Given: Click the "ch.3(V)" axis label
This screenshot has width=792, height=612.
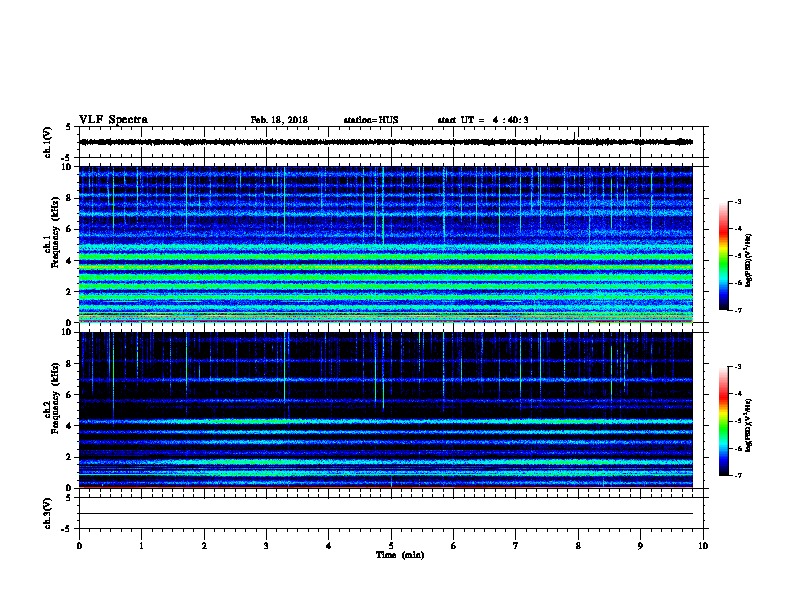Looking at the screenshot, I should (x=47, y=513).
